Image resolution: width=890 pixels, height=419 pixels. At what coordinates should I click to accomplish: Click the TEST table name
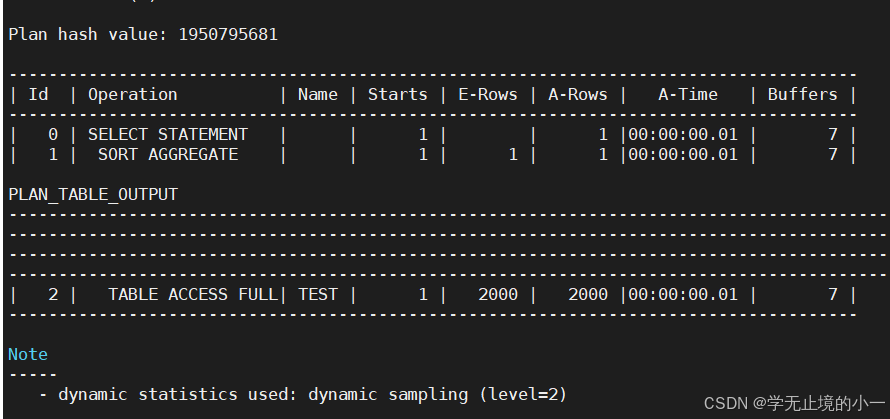click(318, 294)
